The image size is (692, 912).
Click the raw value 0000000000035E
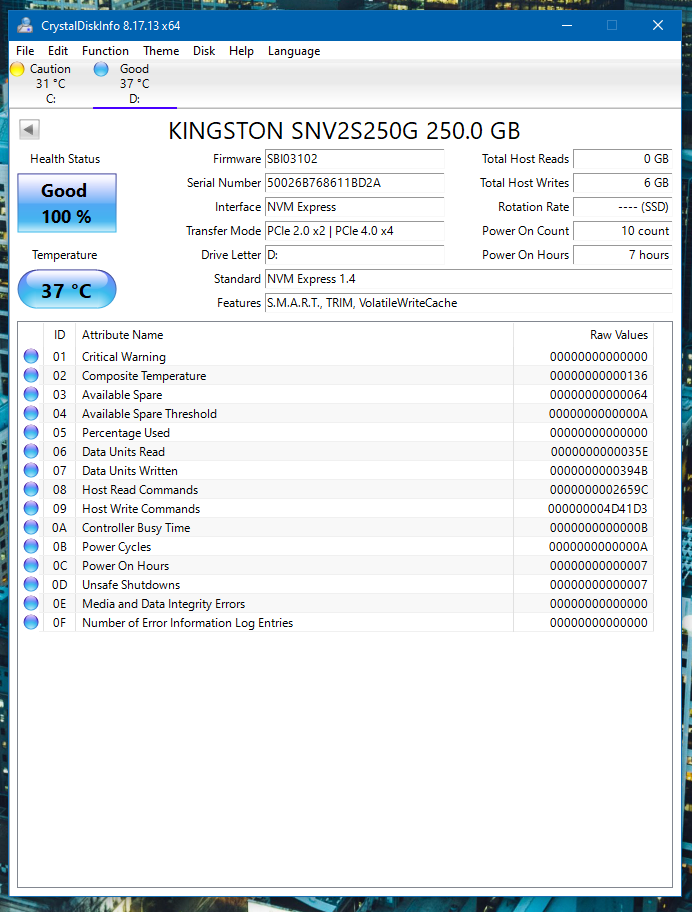599,452
